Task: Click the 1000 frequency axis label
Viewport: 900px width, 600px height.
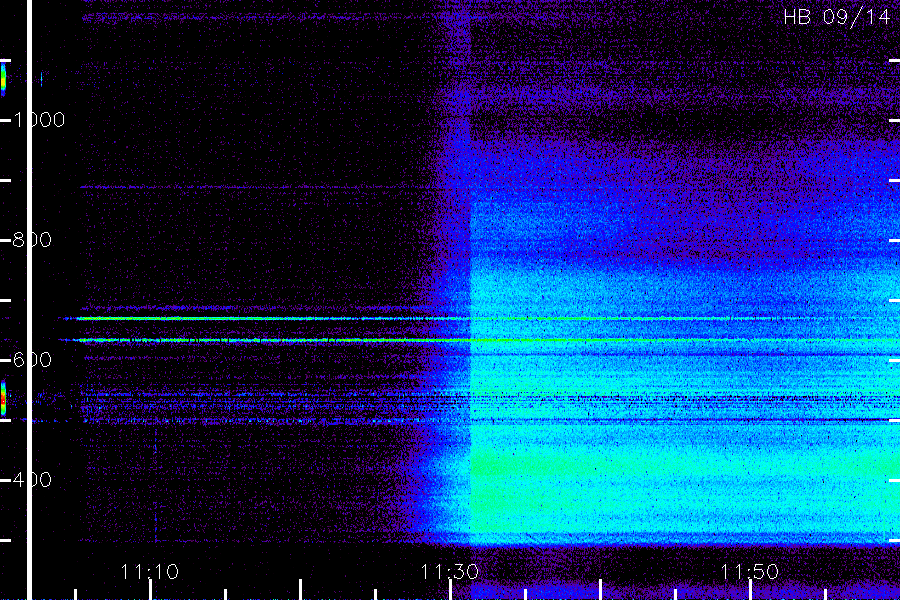Action: (x=39, y=120)
